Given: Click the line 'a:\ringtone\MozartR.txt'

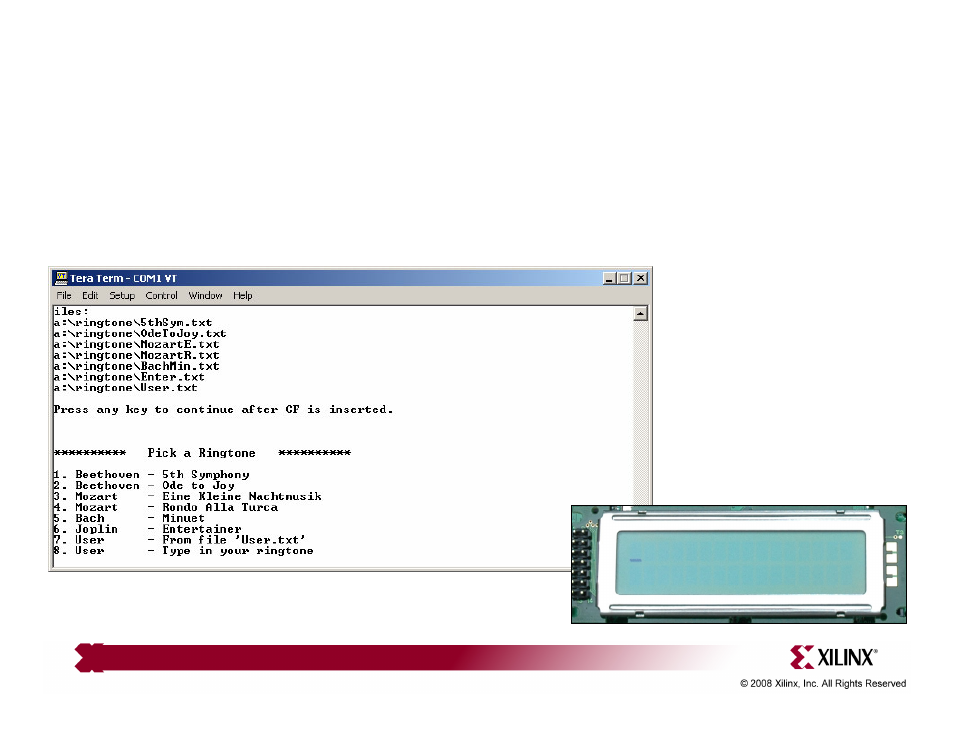Looking at the screenshot, I should click(x=136, y=355).
